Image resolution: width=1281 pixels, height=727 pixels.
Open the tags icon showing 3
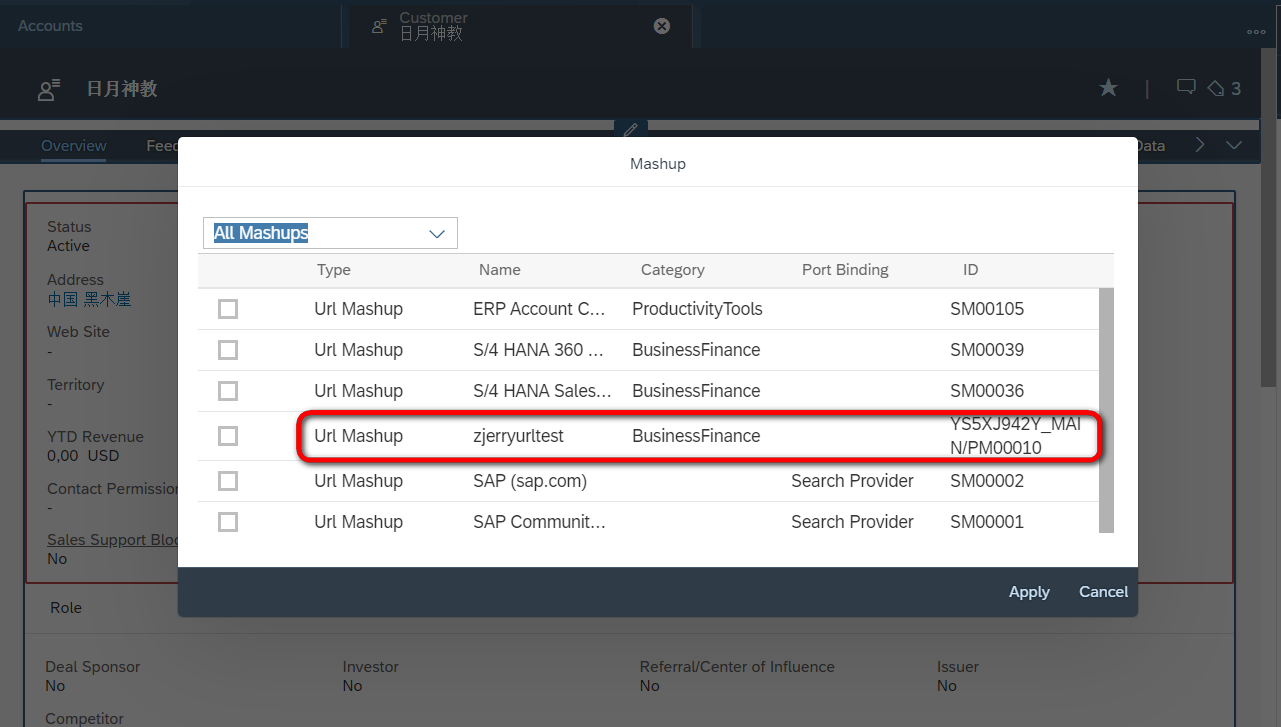1224,88
